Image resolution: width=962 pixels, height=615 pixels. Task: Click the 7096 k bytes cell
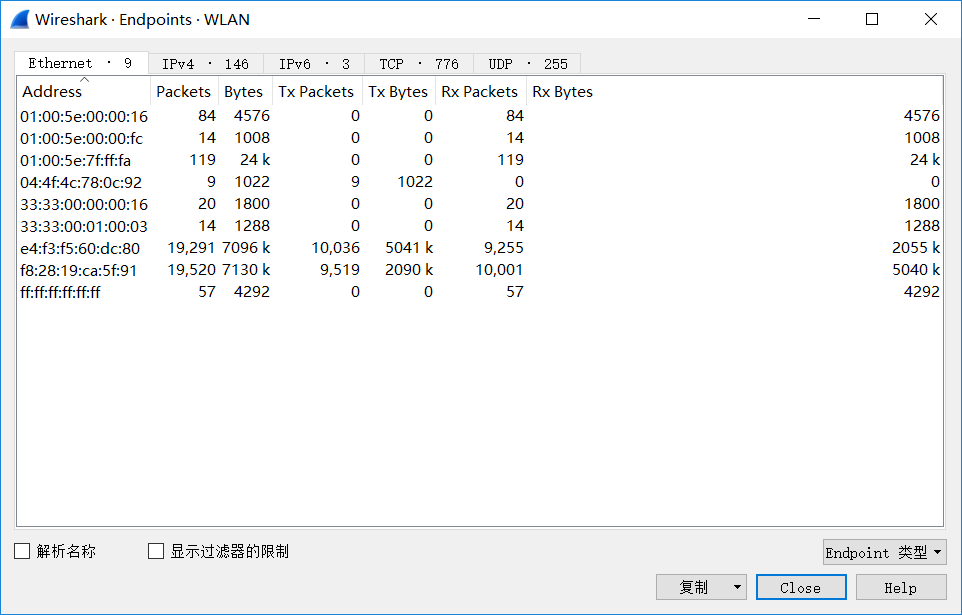point(246,248)
